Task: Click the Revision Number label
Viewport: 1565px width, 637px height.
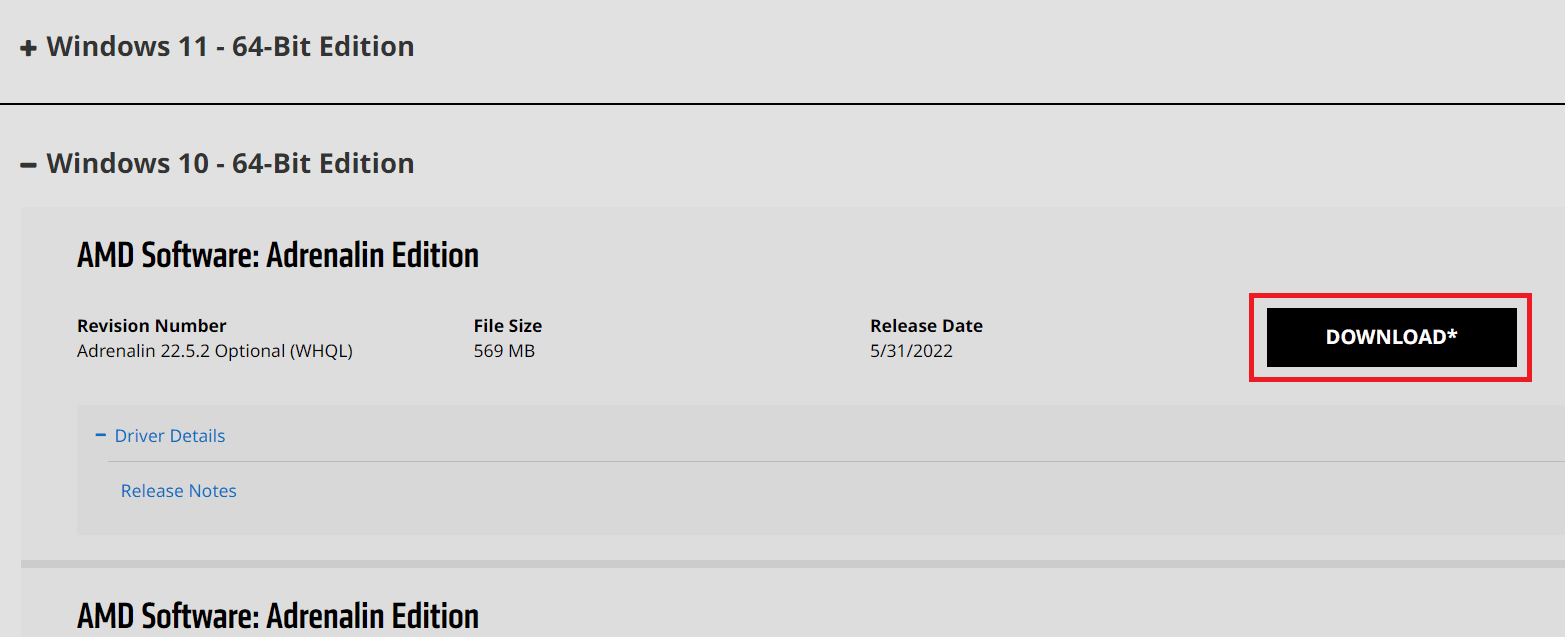Action: click(152, 326)
